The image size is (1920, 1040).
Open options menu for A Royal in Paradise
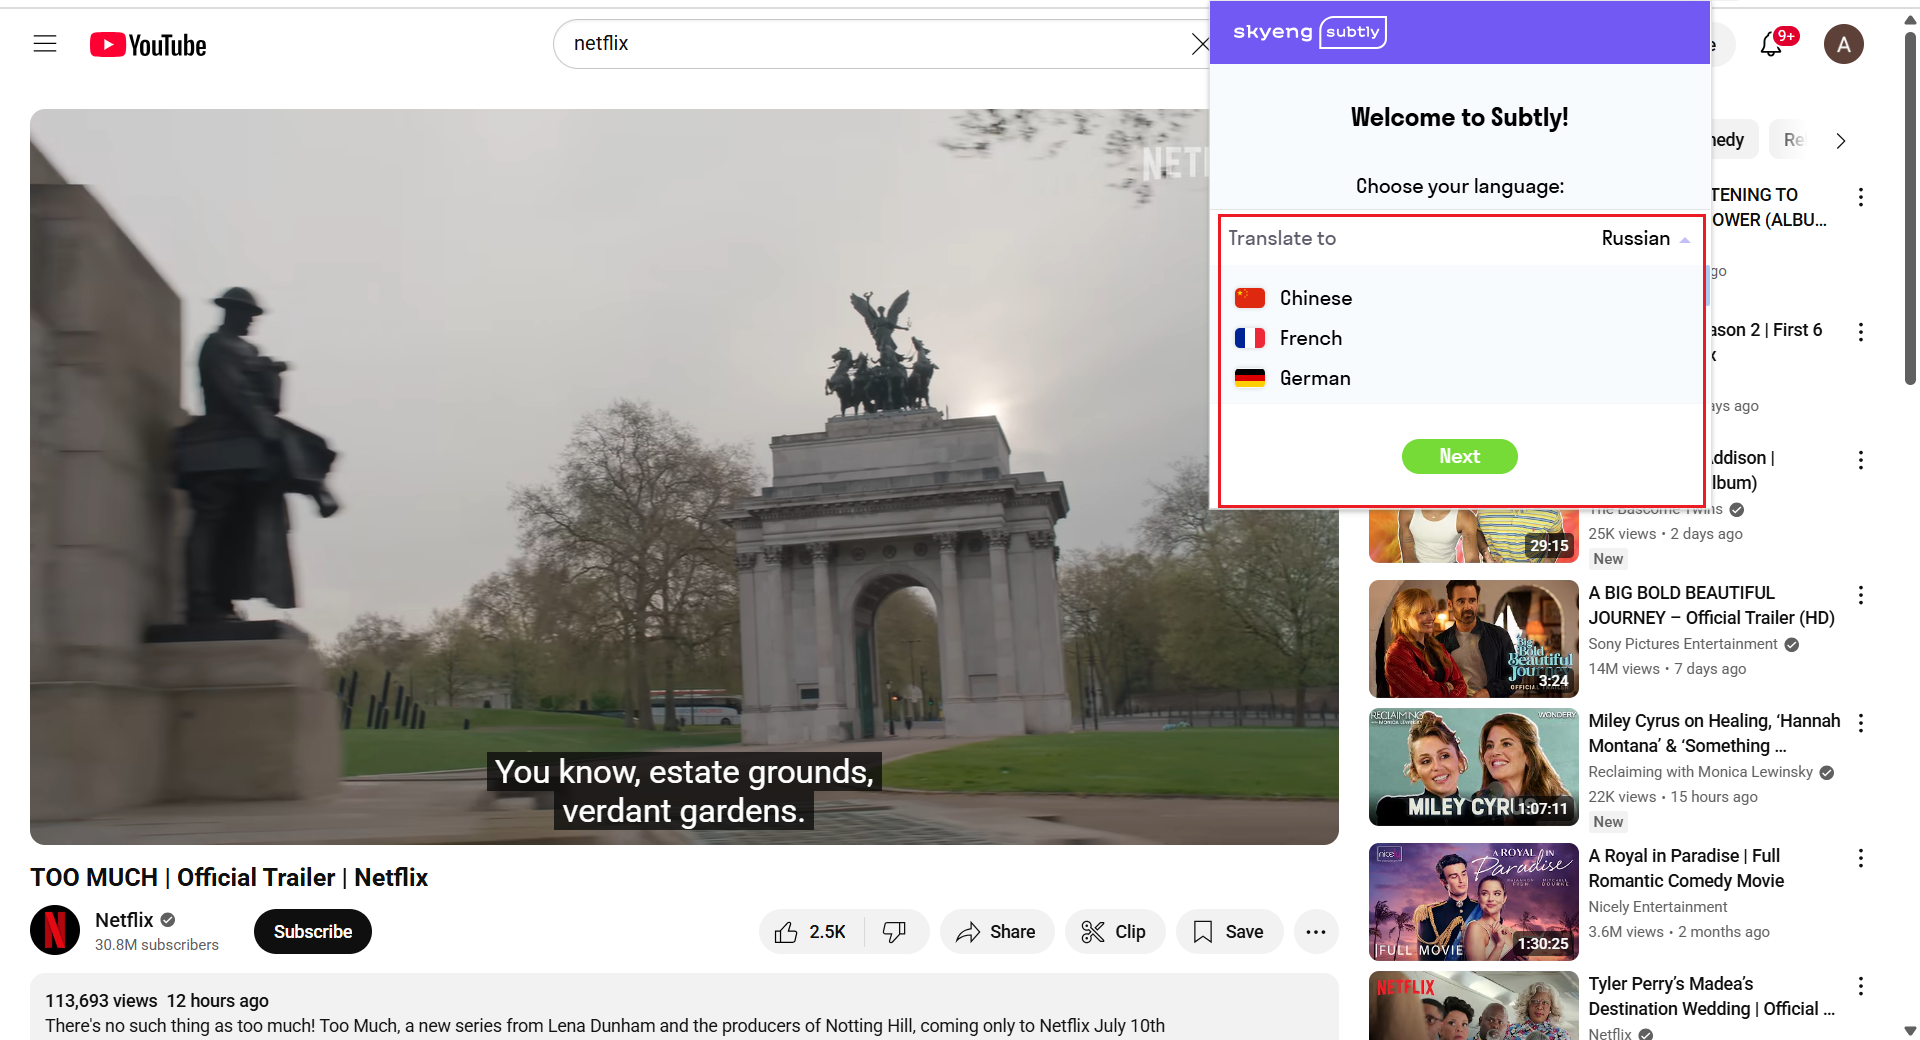[1861, 858]
